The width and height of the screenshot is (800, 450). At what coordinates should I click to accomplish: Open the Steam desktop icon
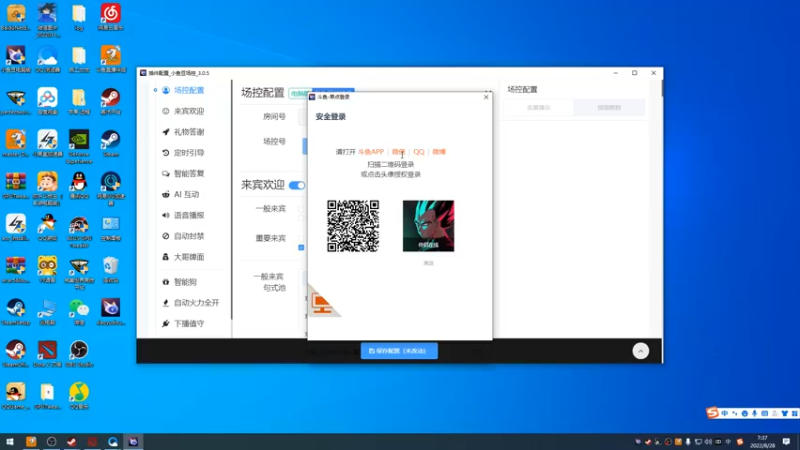click(x=111, y=143)
